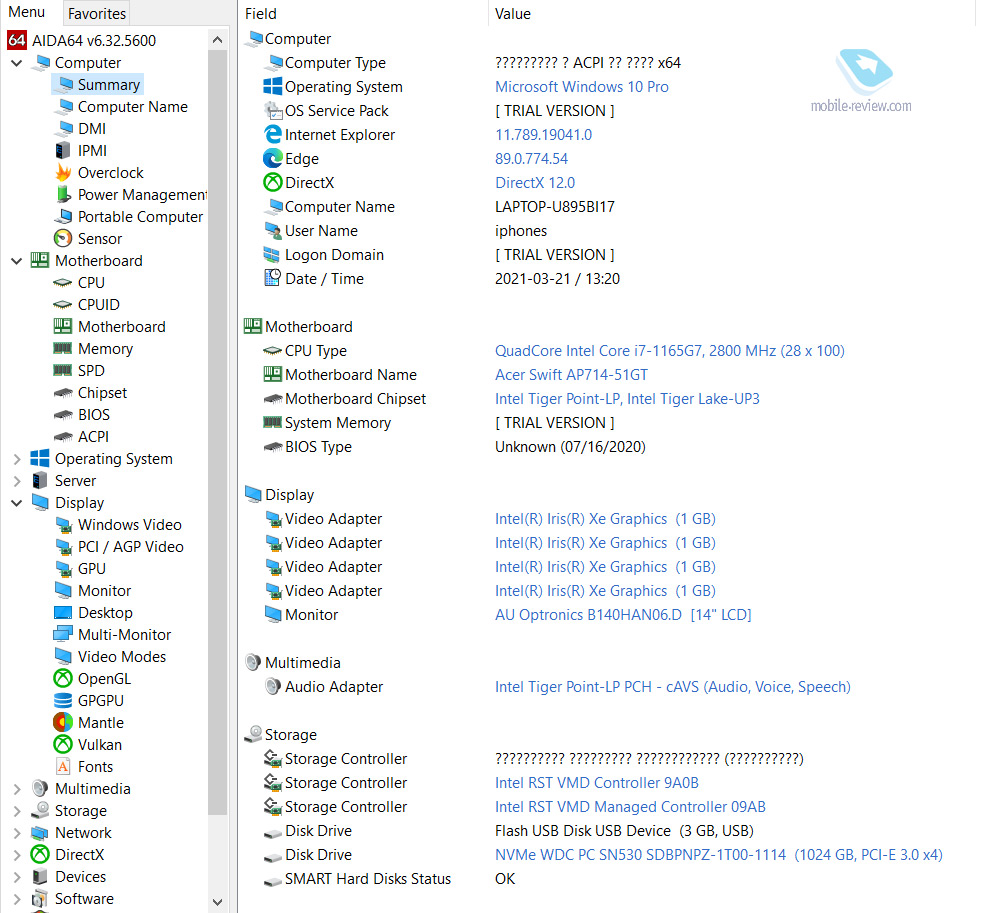Click the Vulkan icon in the tree
This screenshot has width=985, height=913.
pos(63,745)
